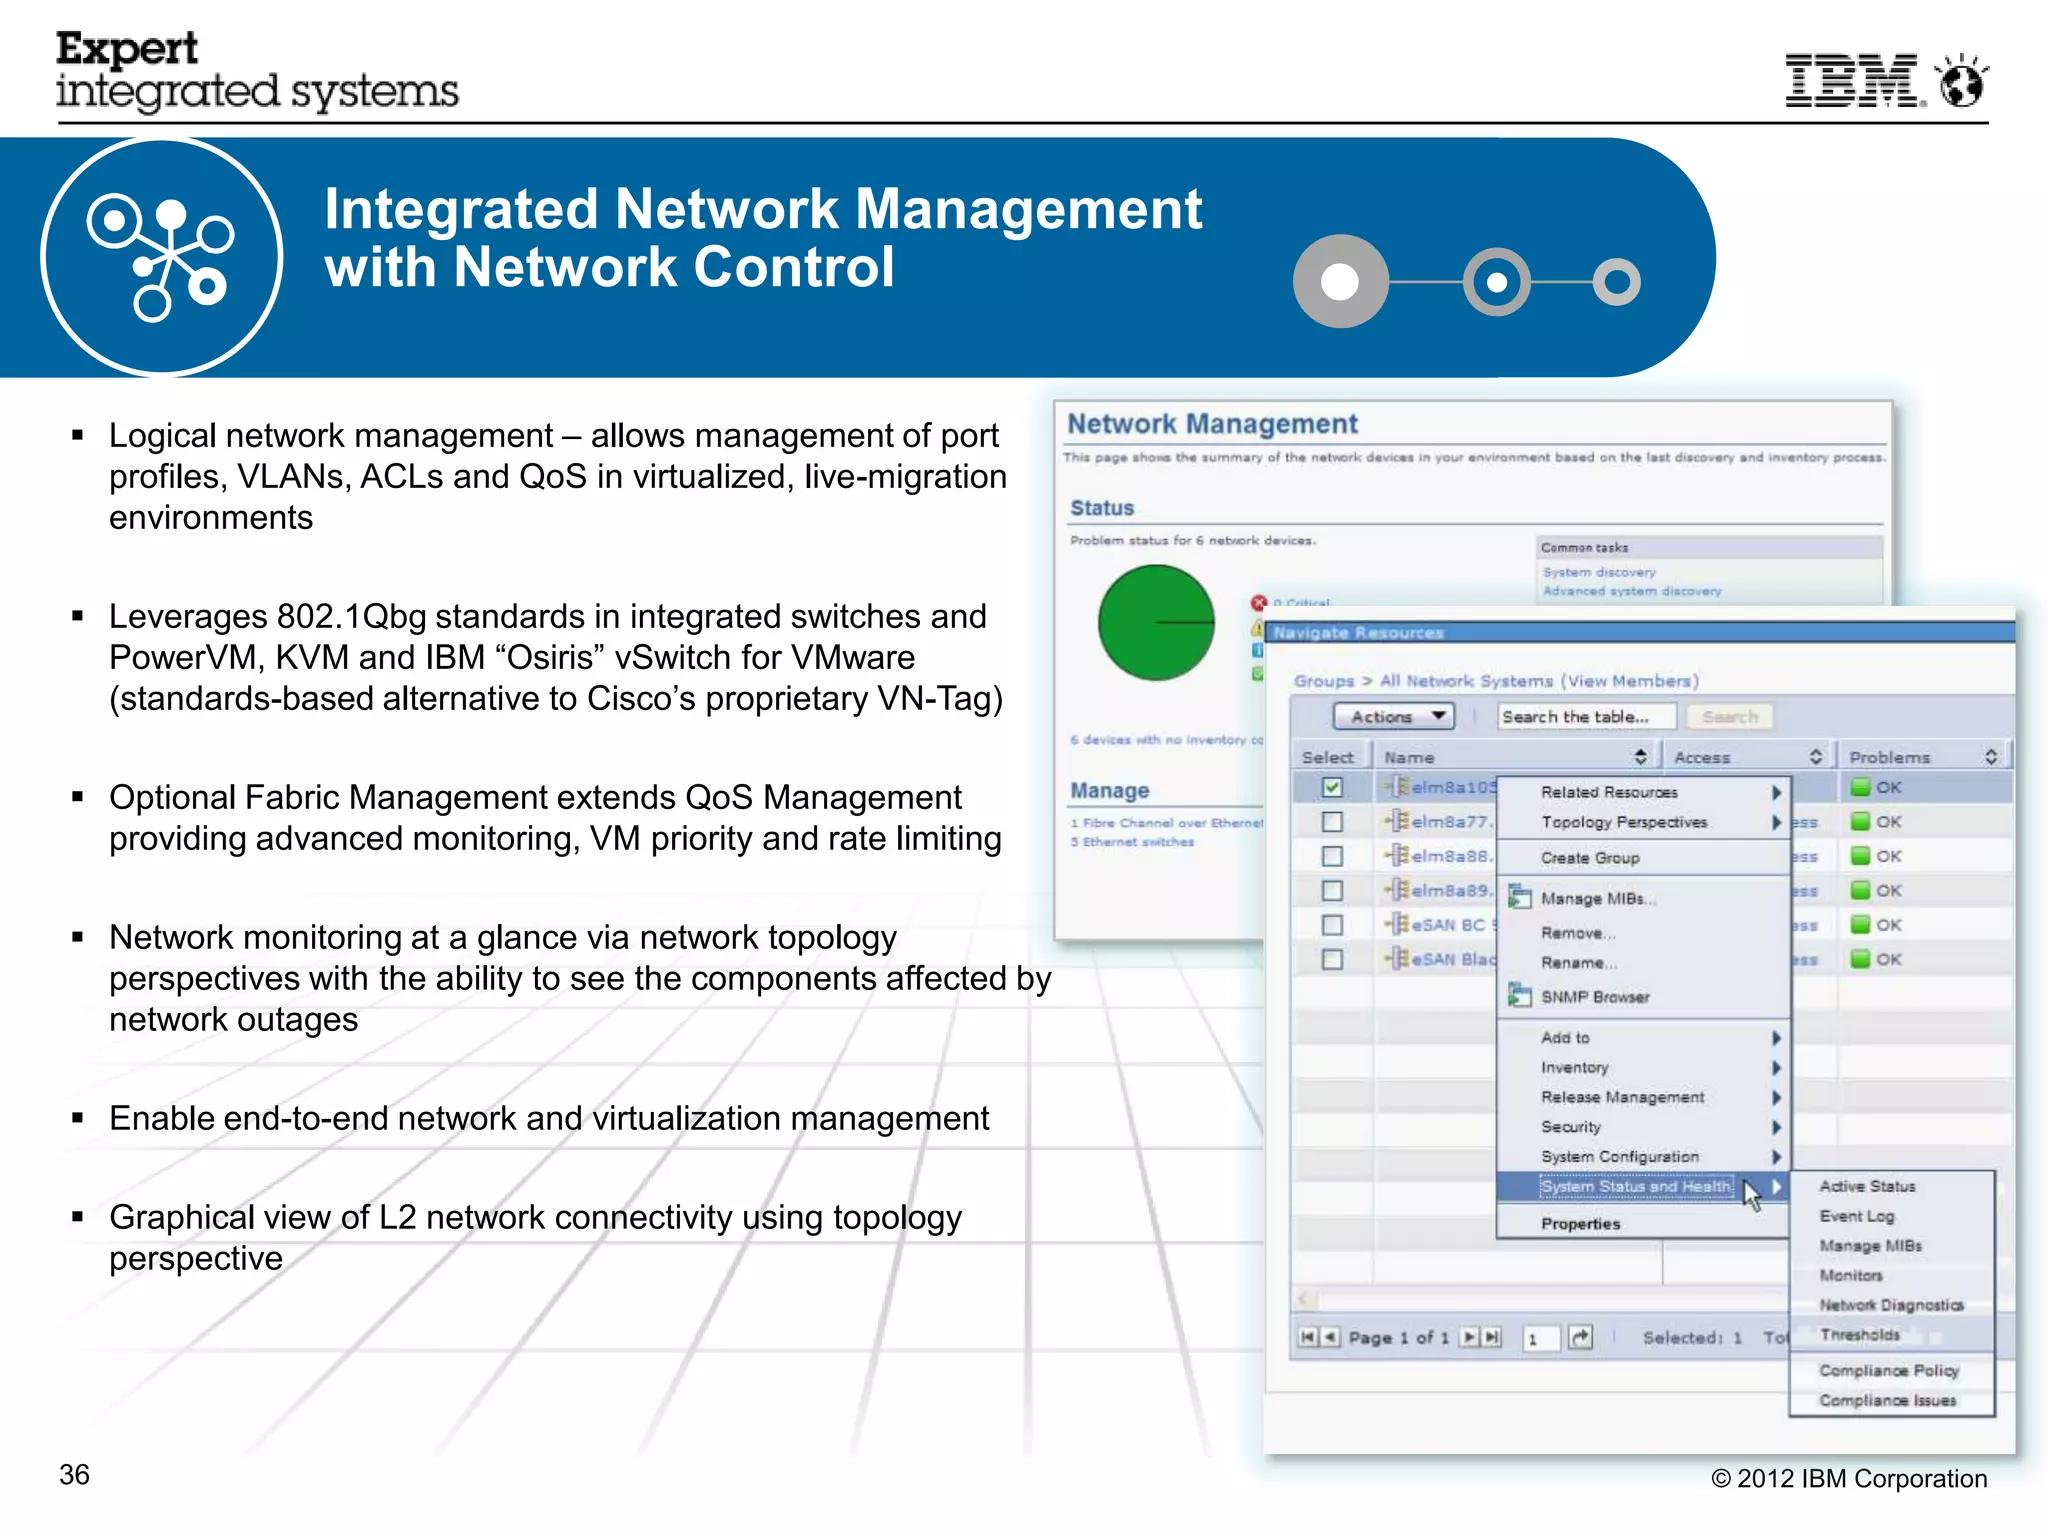
Task: Click the device icon beside eSAN Blade row
Action: (1397, 959)
